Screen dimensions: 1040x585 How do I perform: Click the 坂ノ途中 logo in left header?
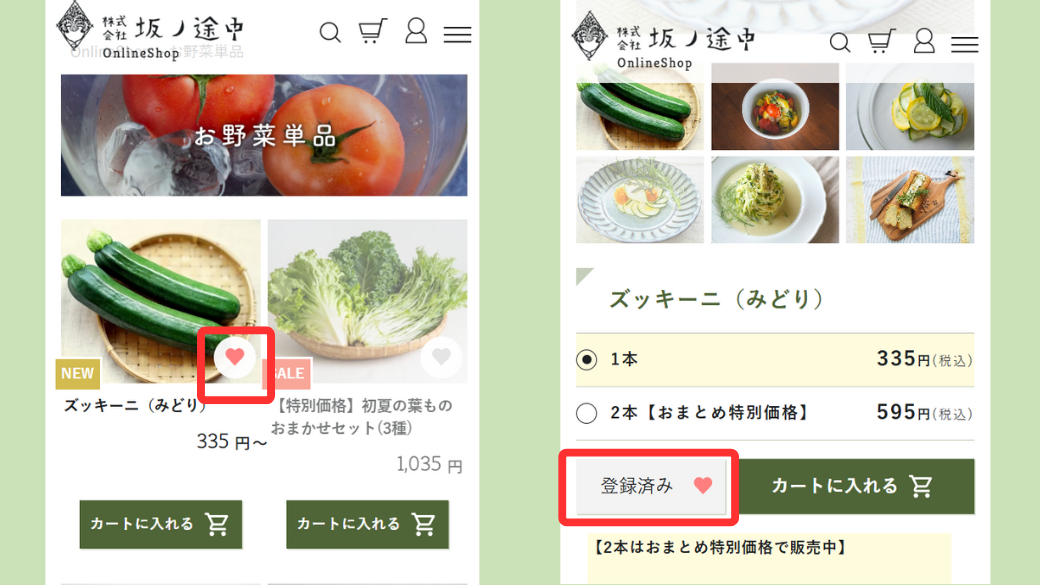click(x=151, y=30)
